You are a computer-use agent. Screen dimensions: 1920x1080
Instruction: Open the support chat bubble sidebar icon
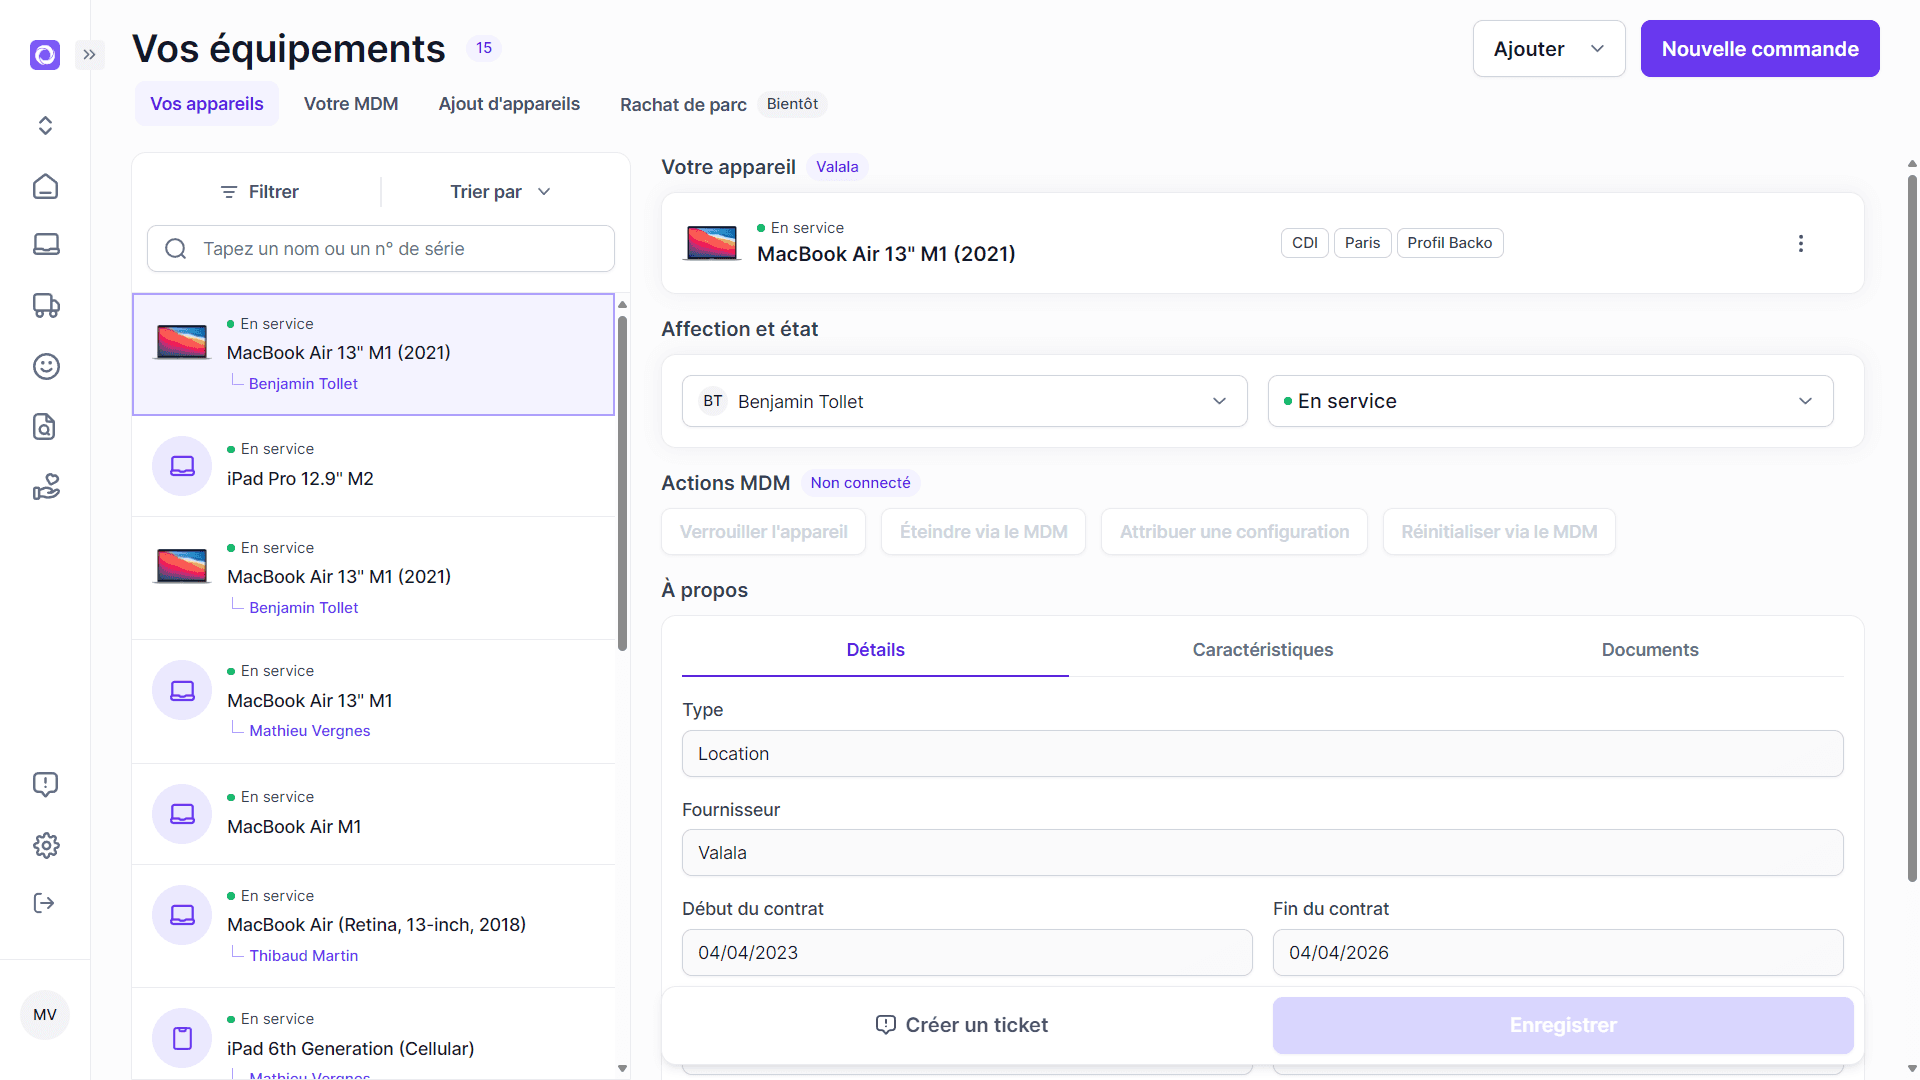coord(46,784)
